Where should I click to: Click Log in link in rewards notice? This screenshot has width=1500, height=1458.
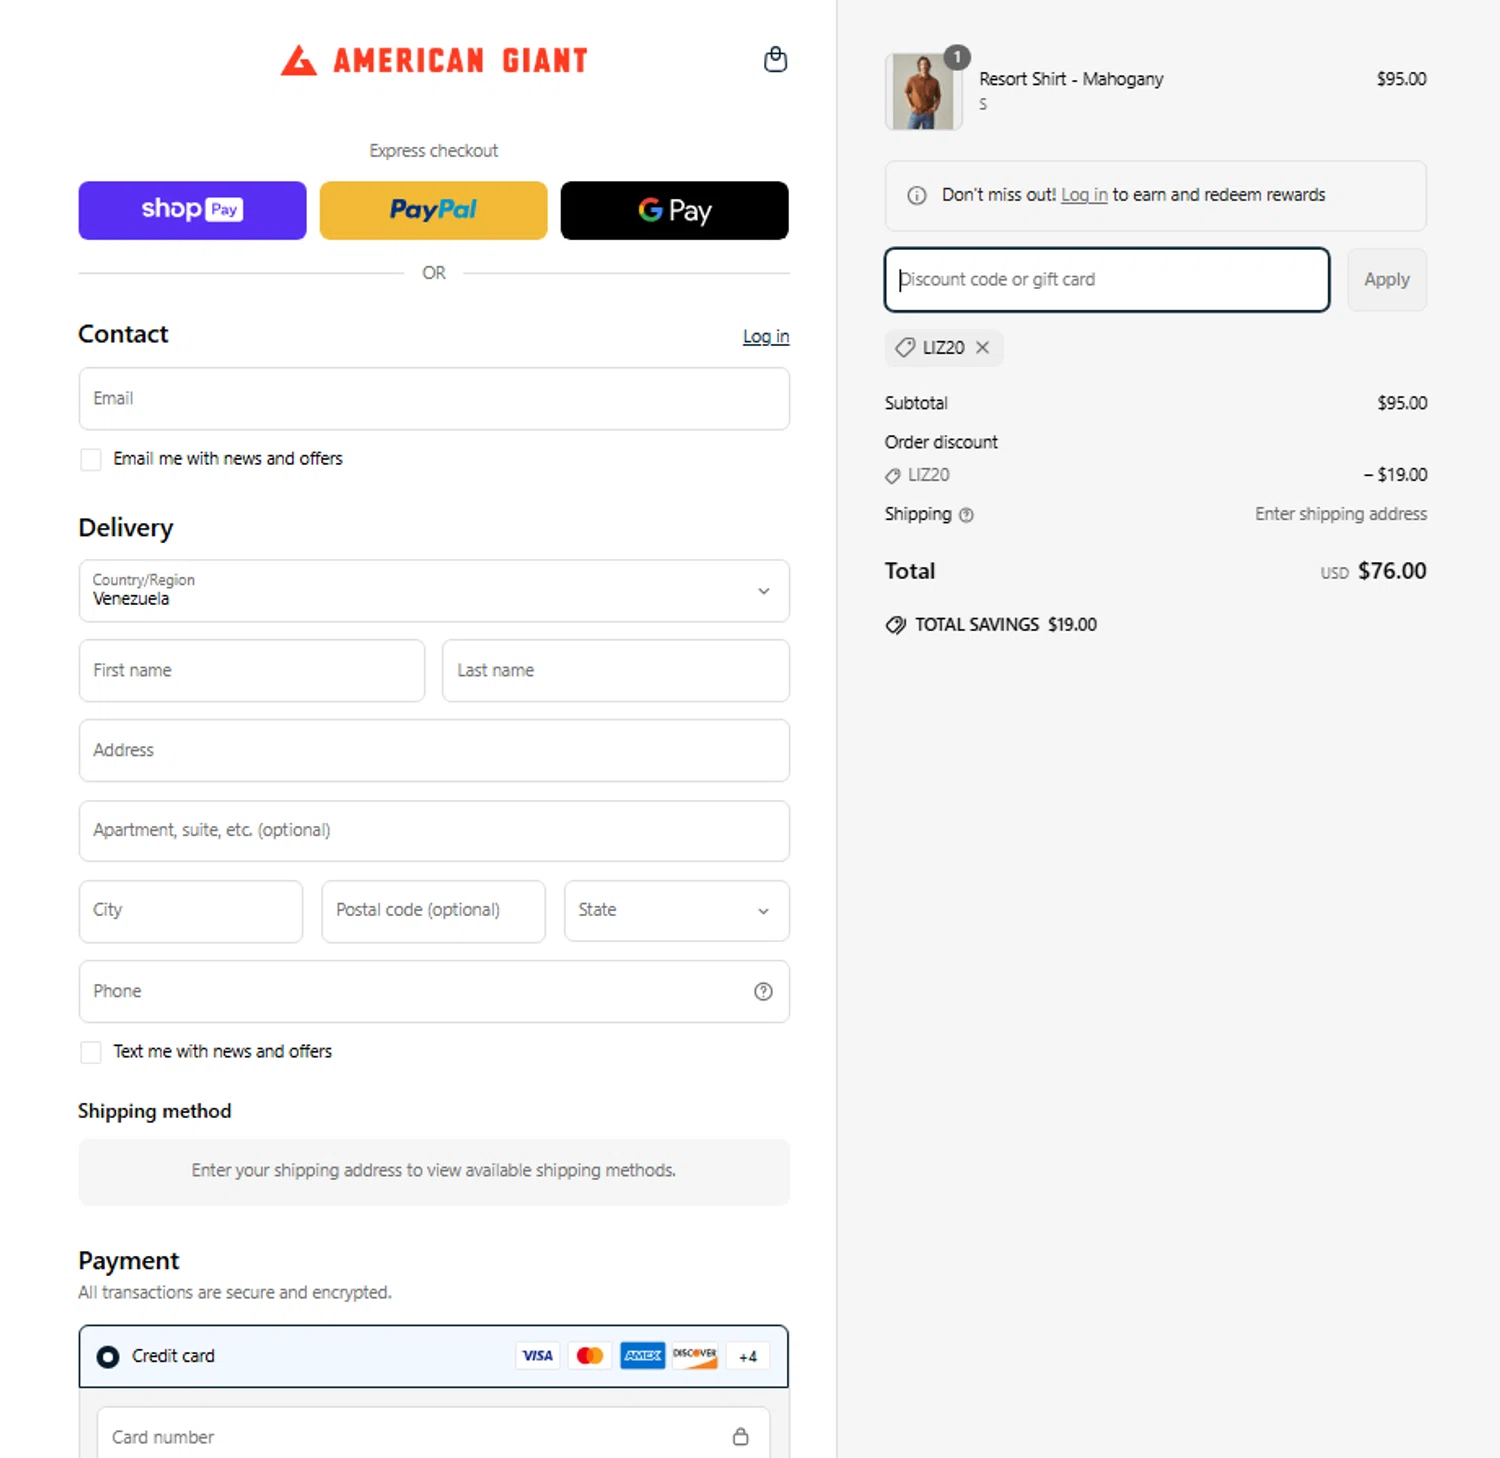(1084, 195)
